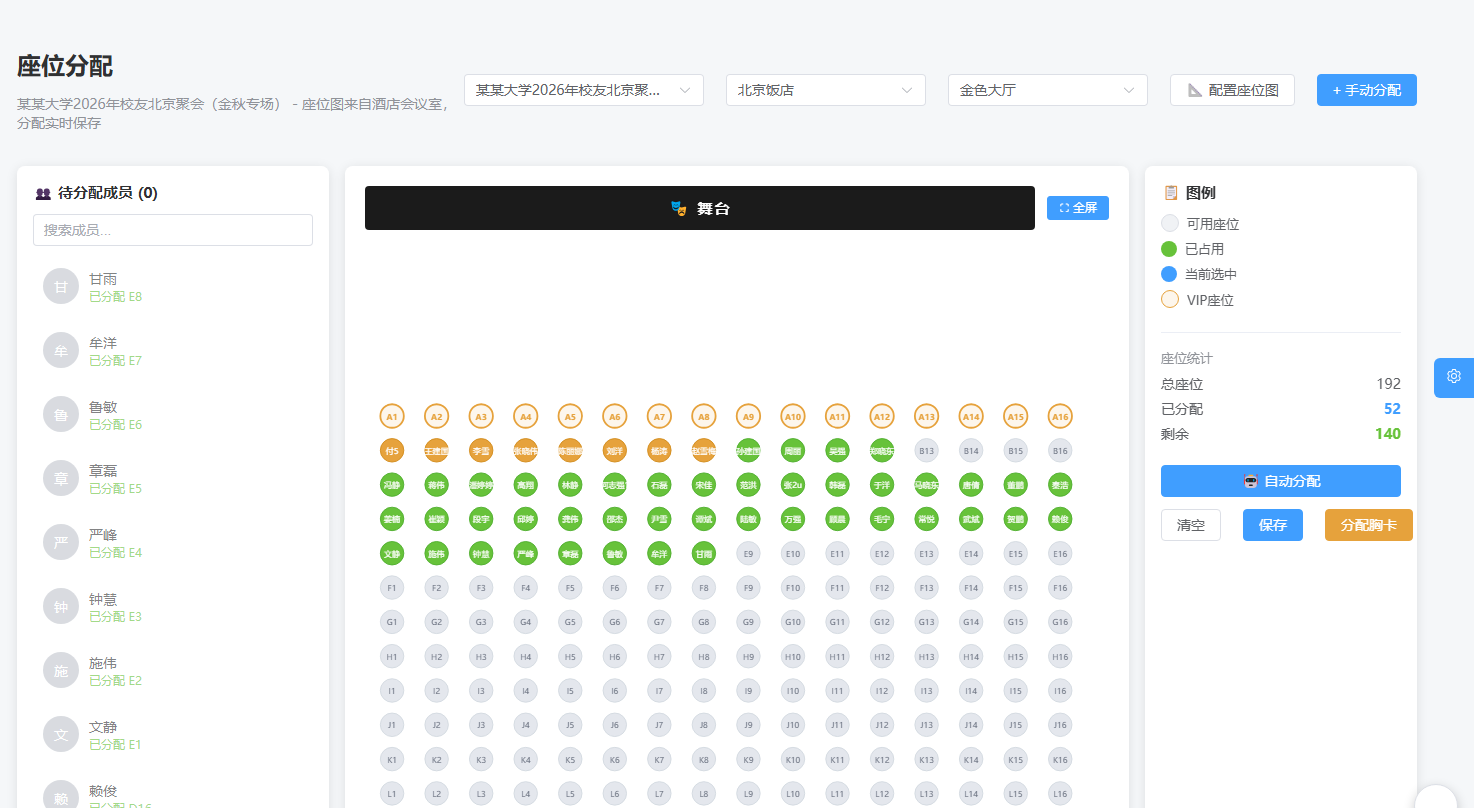Click the 清空 button
Image resolution: width=1474 pixels, height=808 pixels.
[1191, 525]
